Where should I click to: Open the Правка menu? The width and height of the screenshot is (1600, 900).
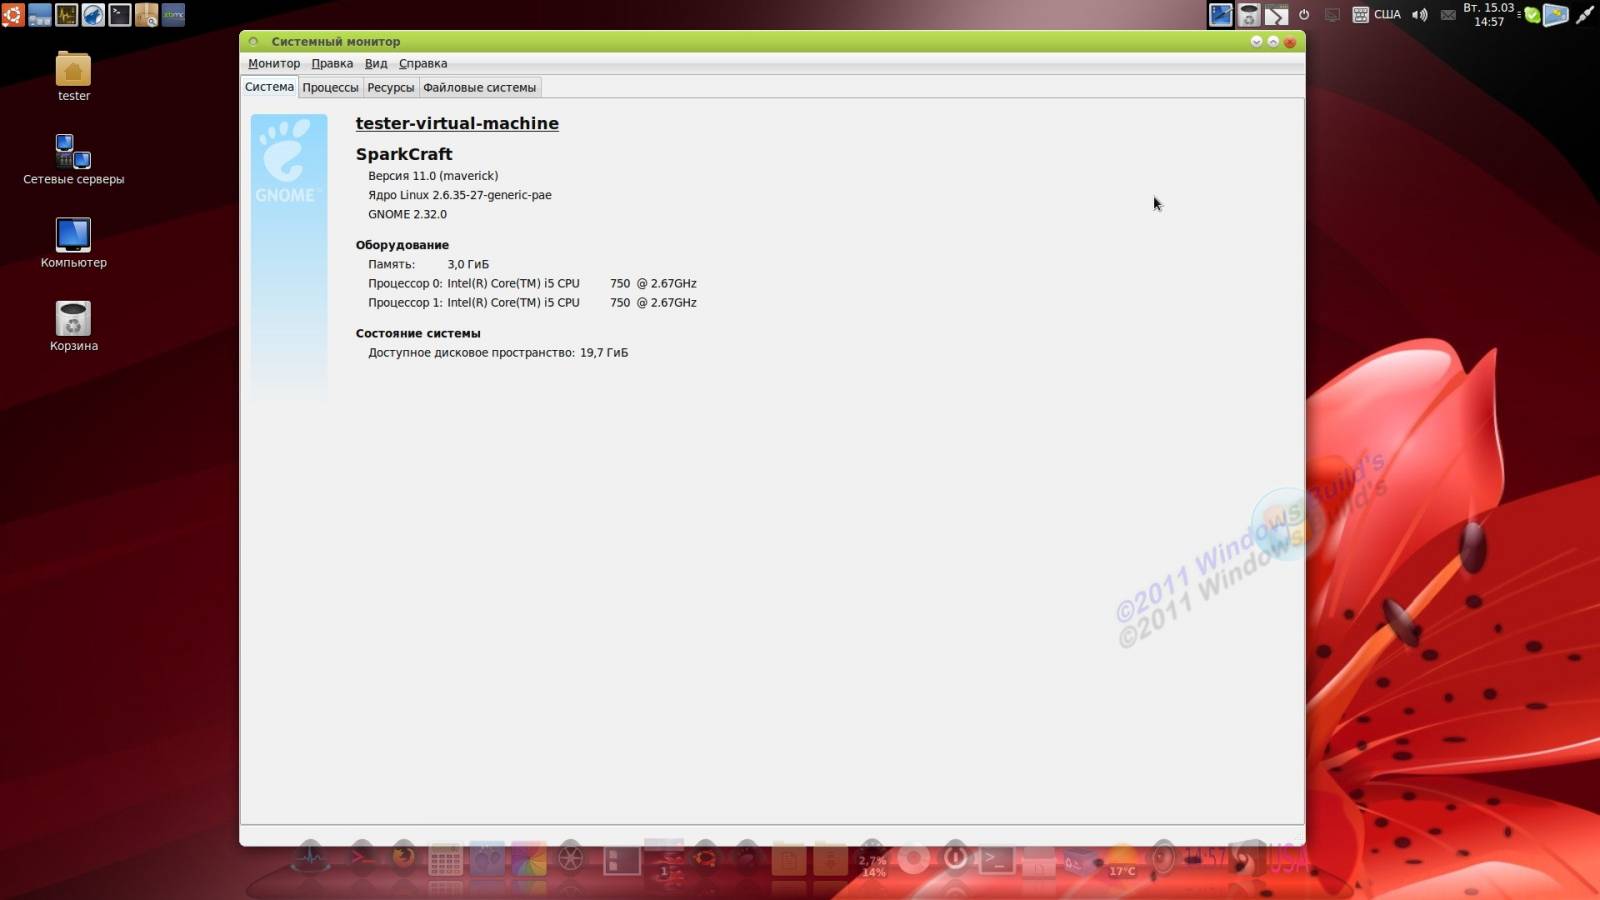click(x=332, y=63)
